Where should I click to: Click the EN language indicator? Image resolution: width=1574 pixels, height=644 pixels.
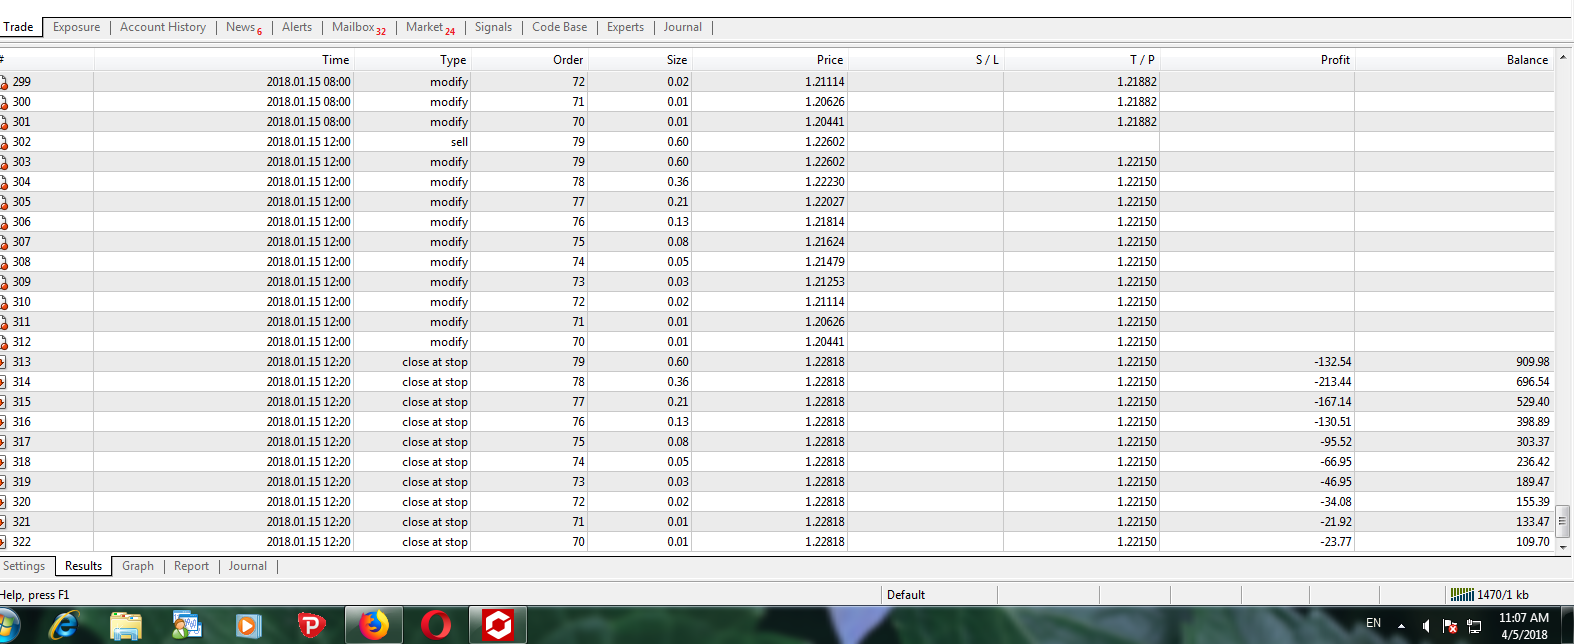pyautogui.click(x=1373, y=623)
